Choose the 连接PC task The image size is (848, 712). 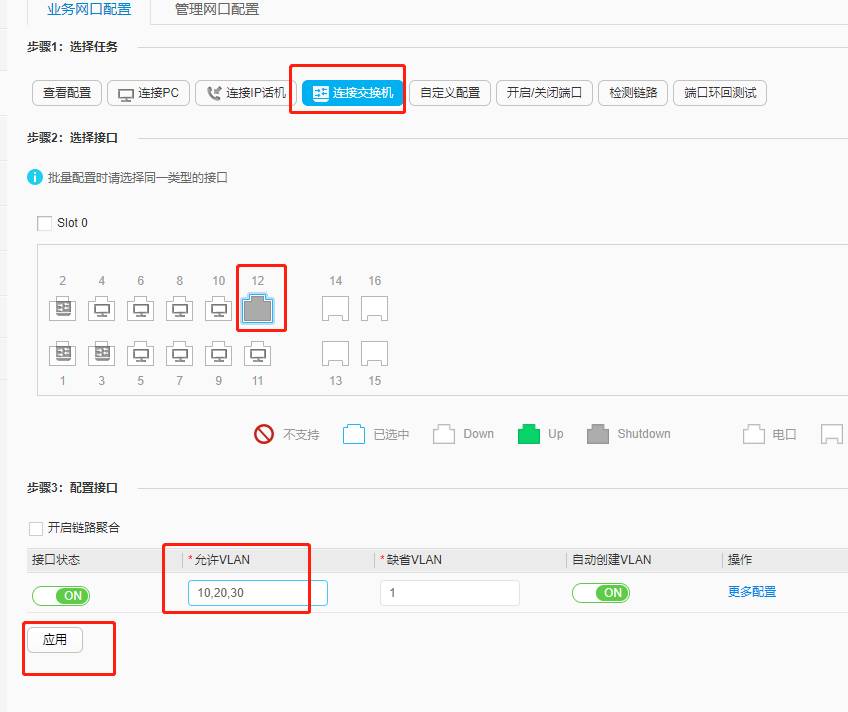149,93
